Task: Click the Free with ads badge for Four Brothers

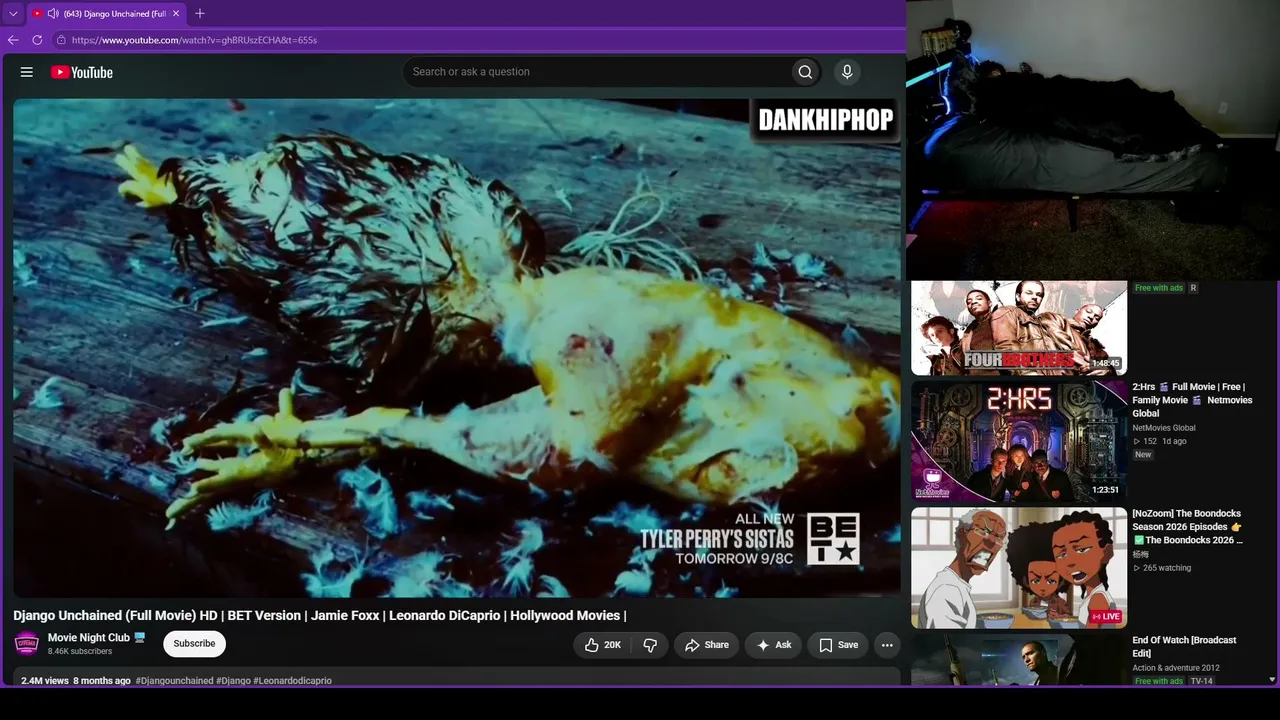Action: coord(1159,288)
